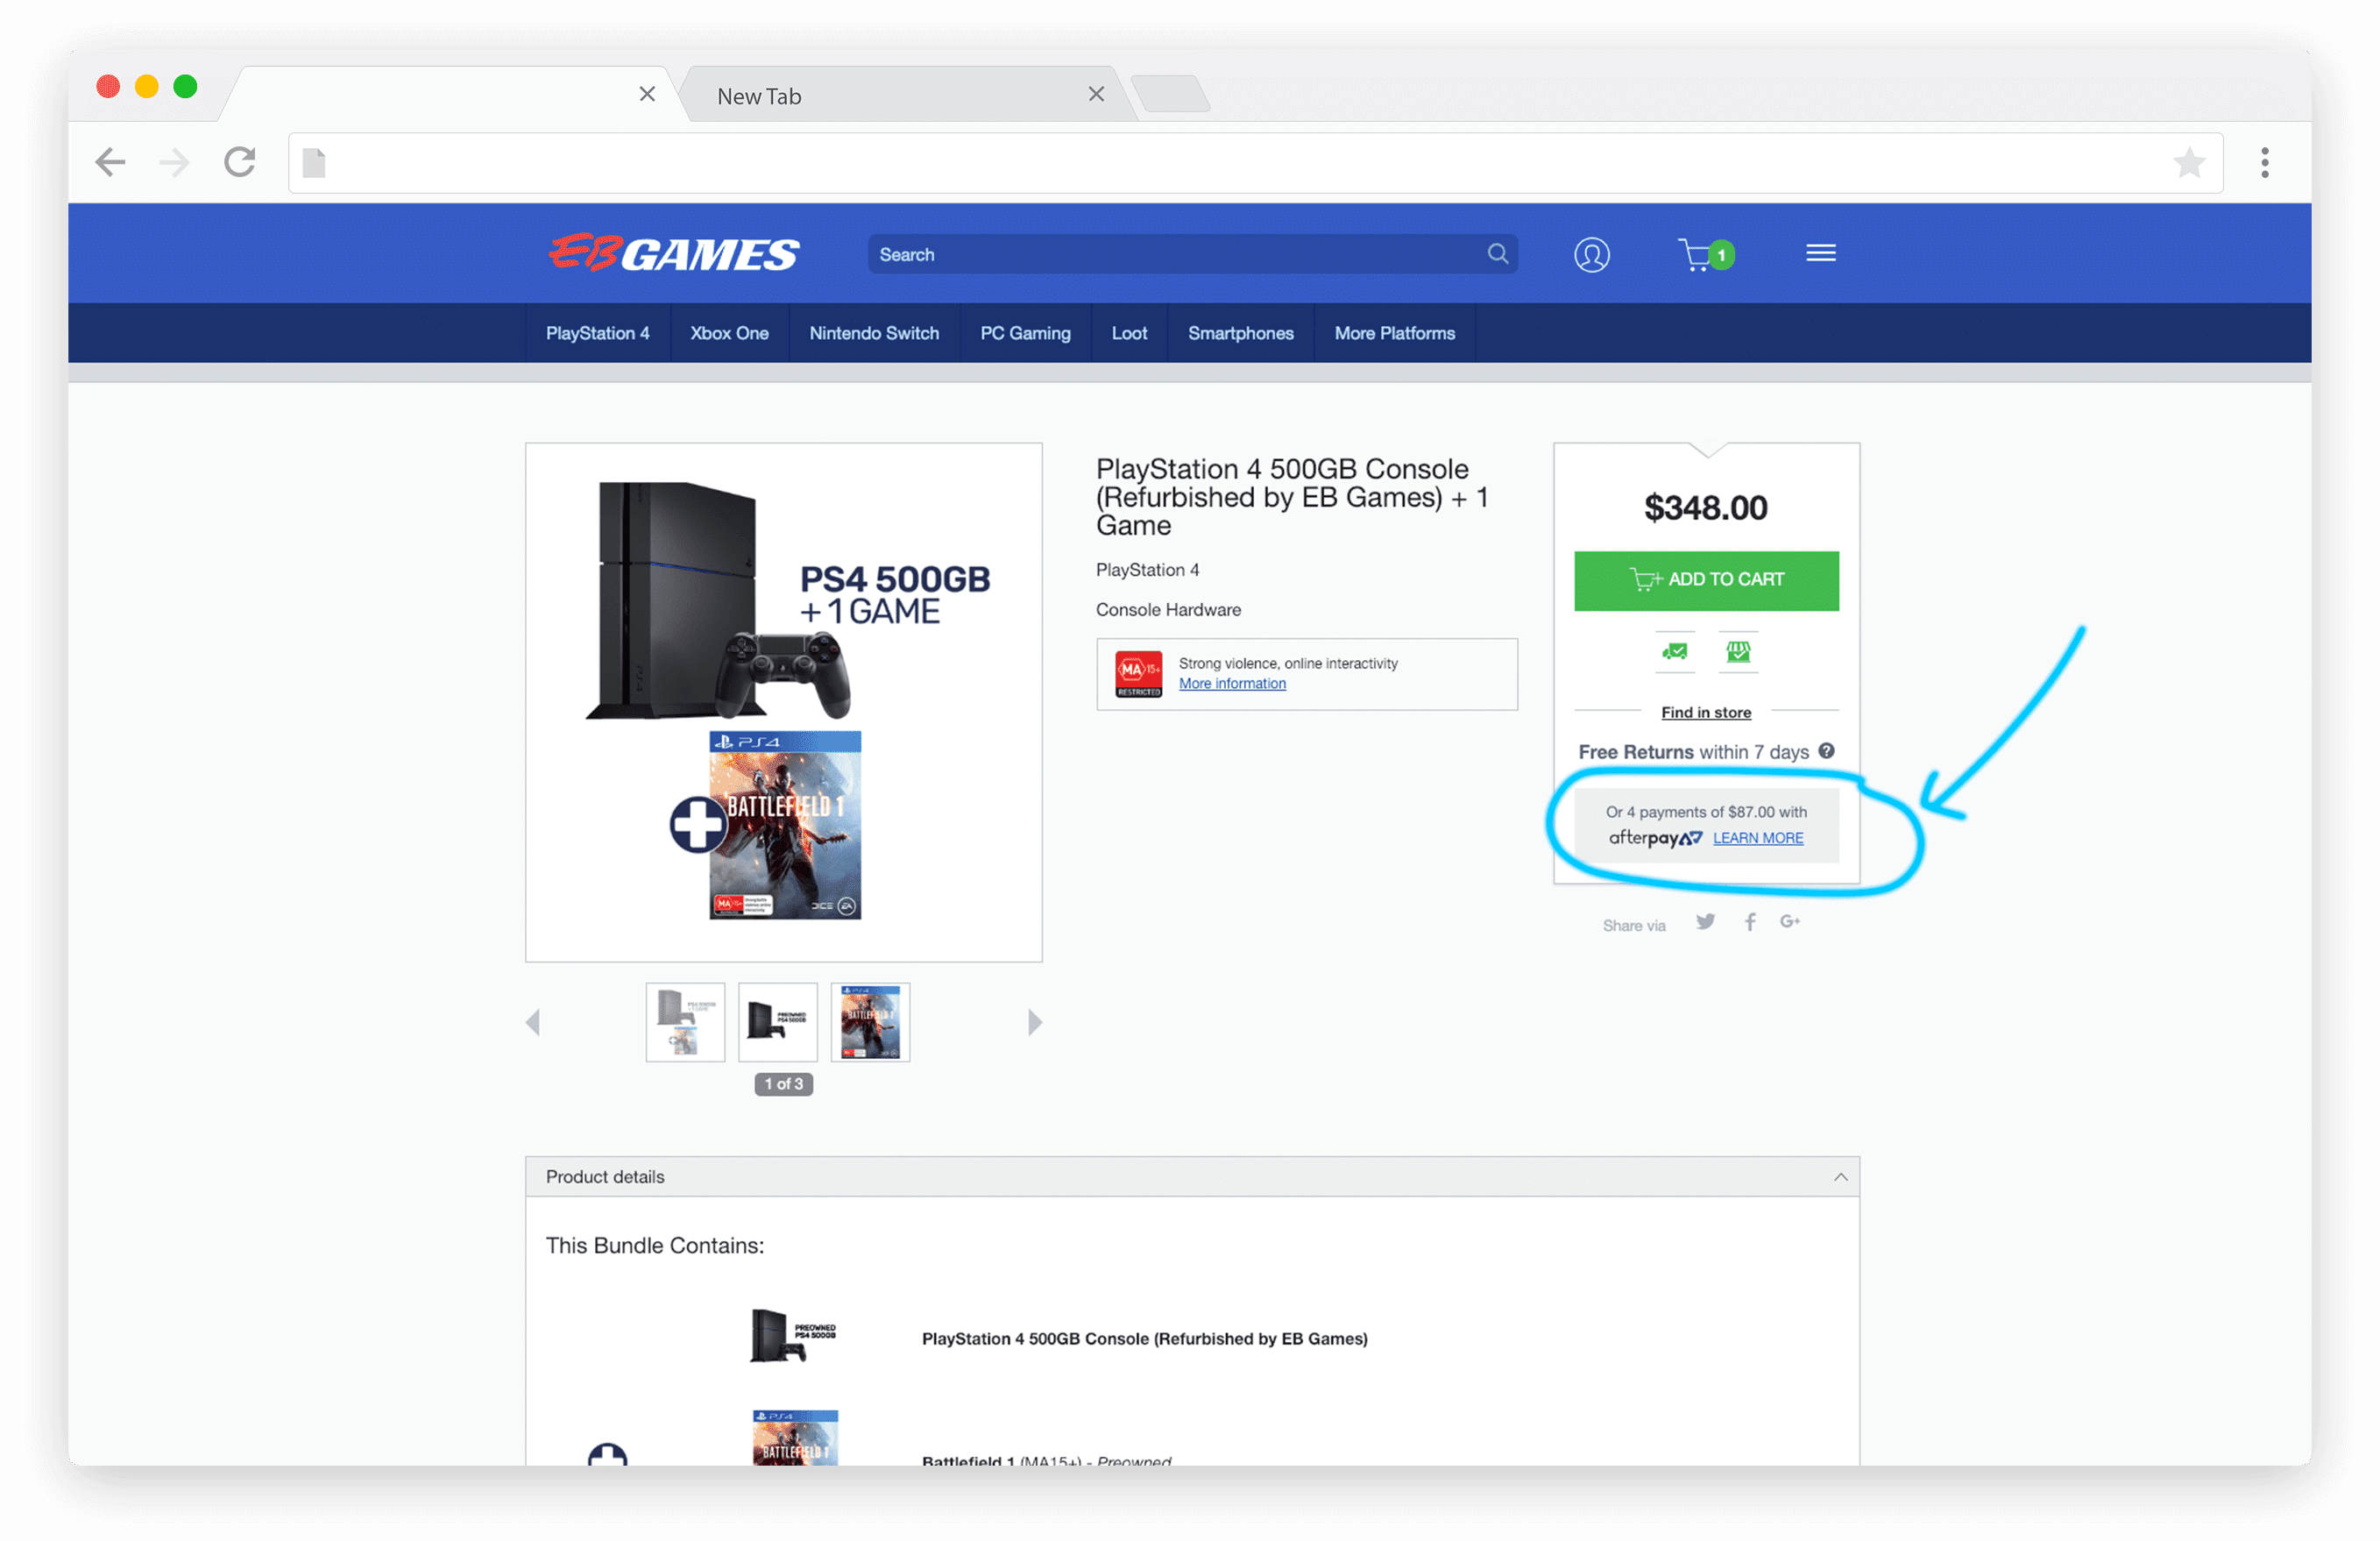2380x1541 pixels.
Task: Click the delivery truck availability icon
Action: (1675, 652)
